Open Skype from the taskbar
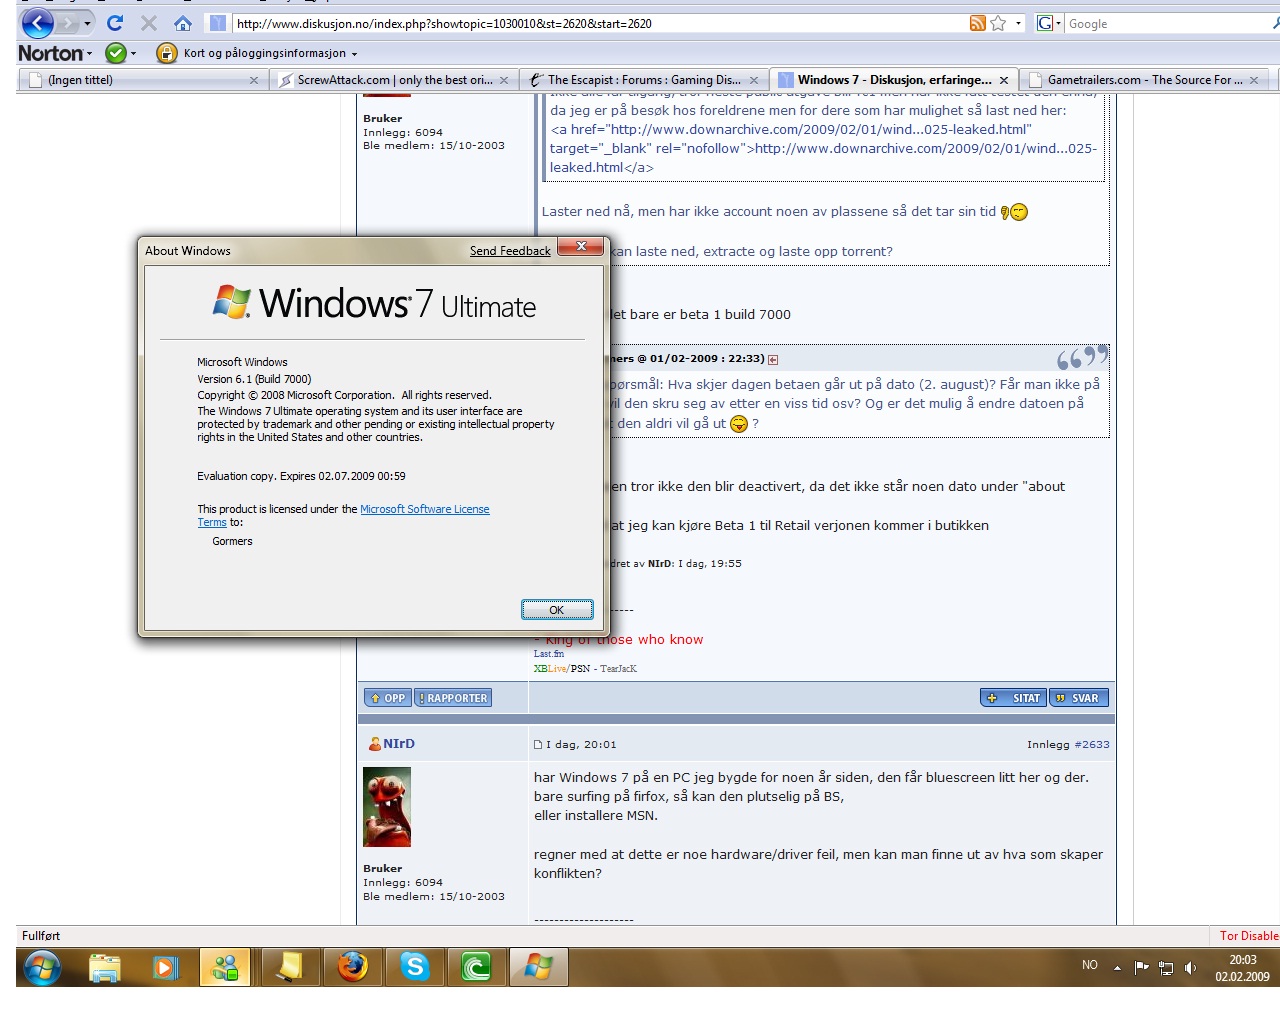This screenshot has height=1024, width=1280. pyautogui.click(x=414, y=967)
